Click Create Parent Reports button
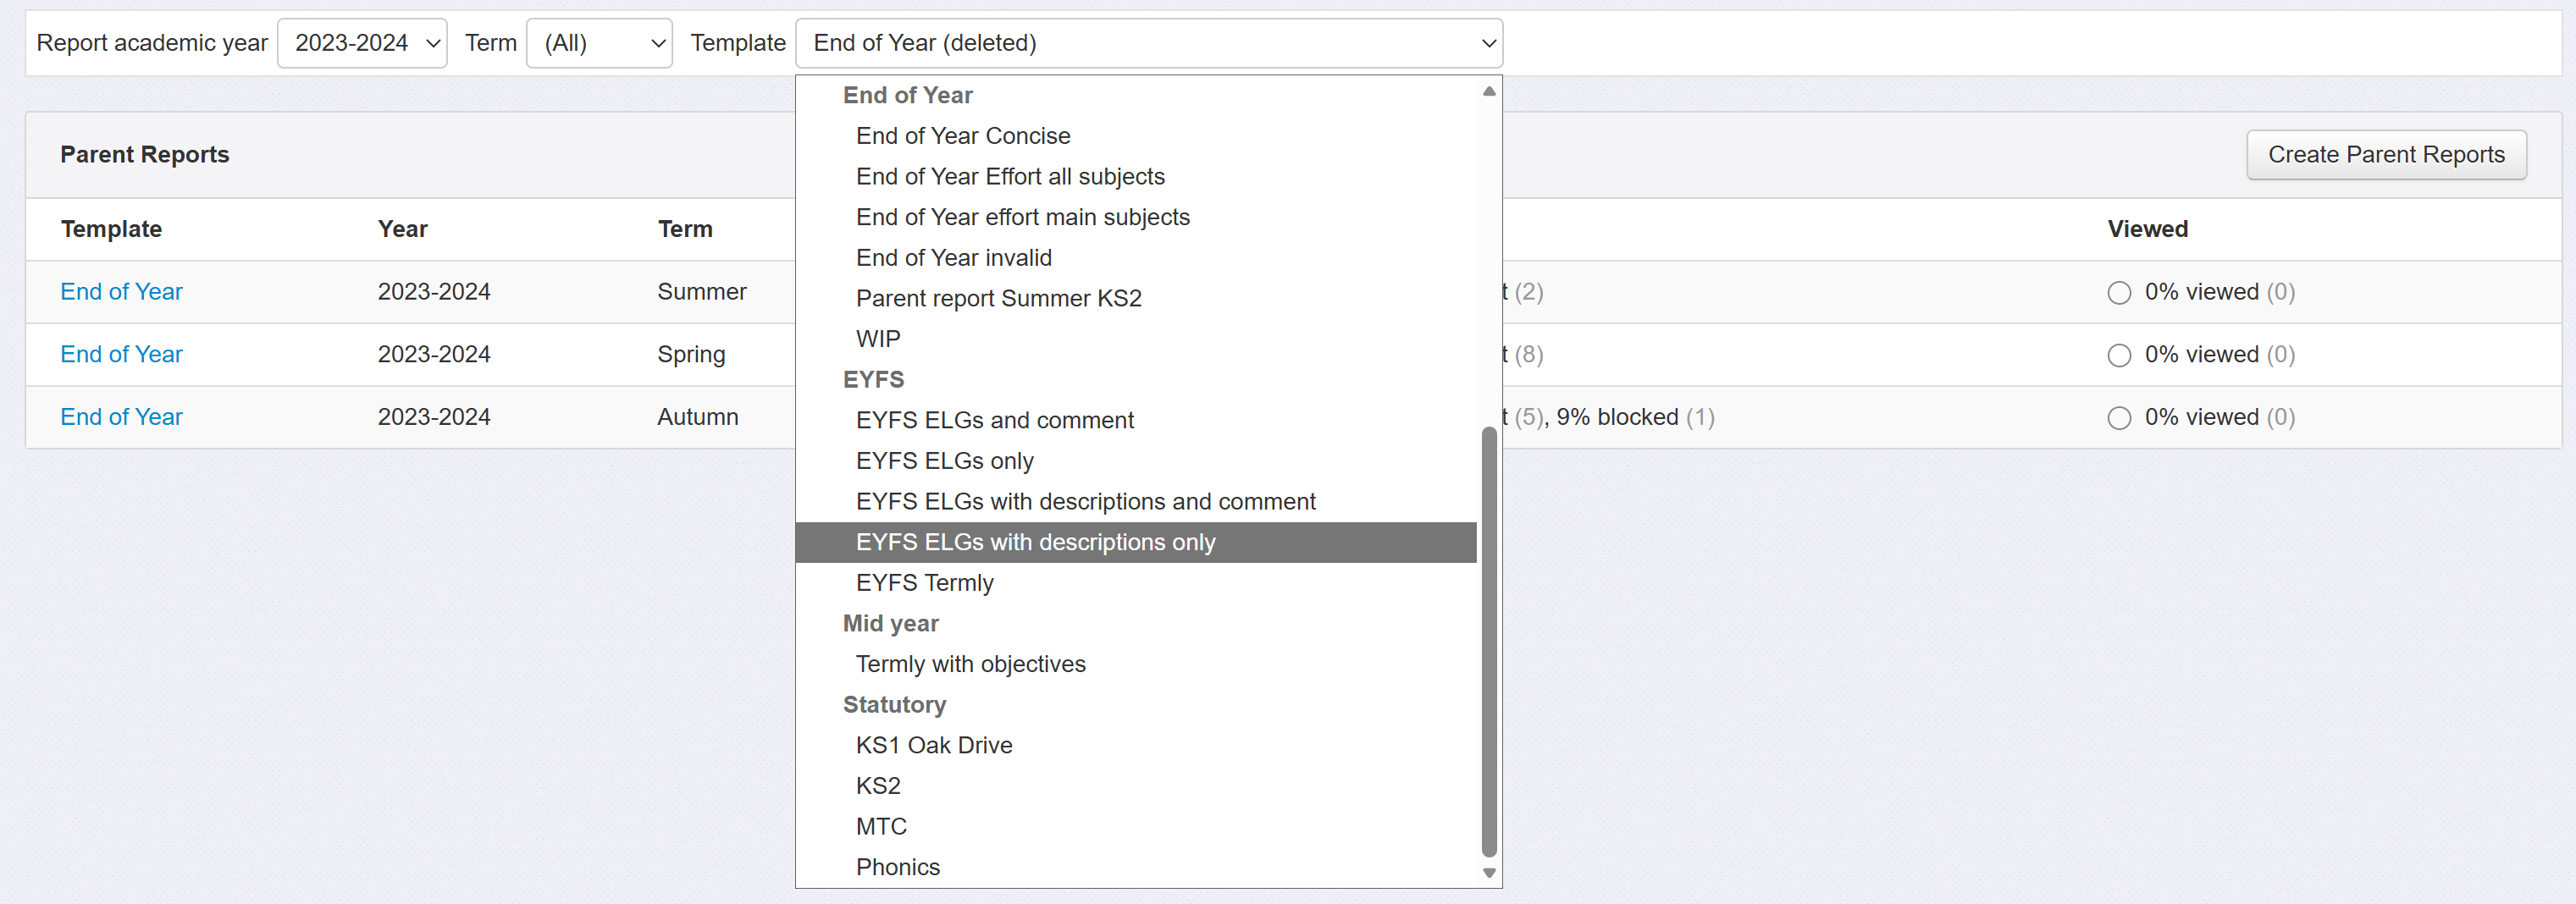2576x904 pixels. tap(2385, 155)
